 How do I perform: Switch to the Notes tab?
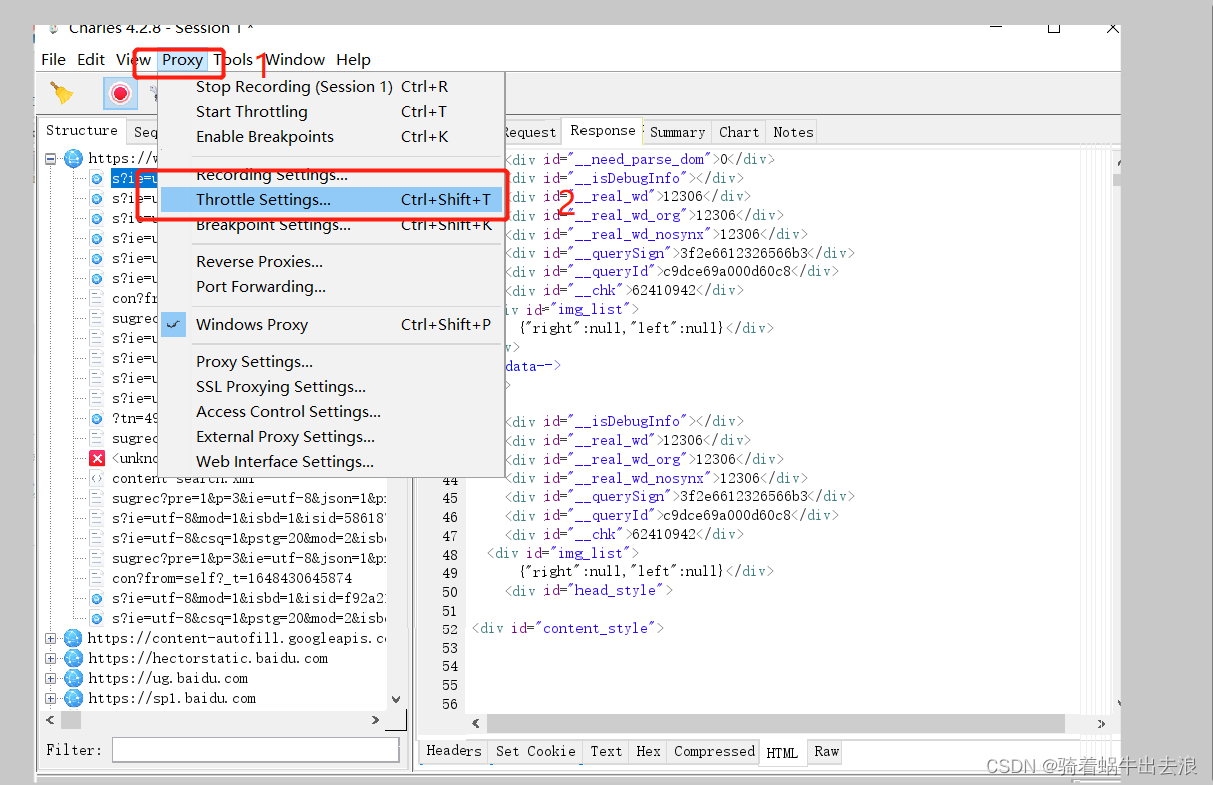point(793,132)
